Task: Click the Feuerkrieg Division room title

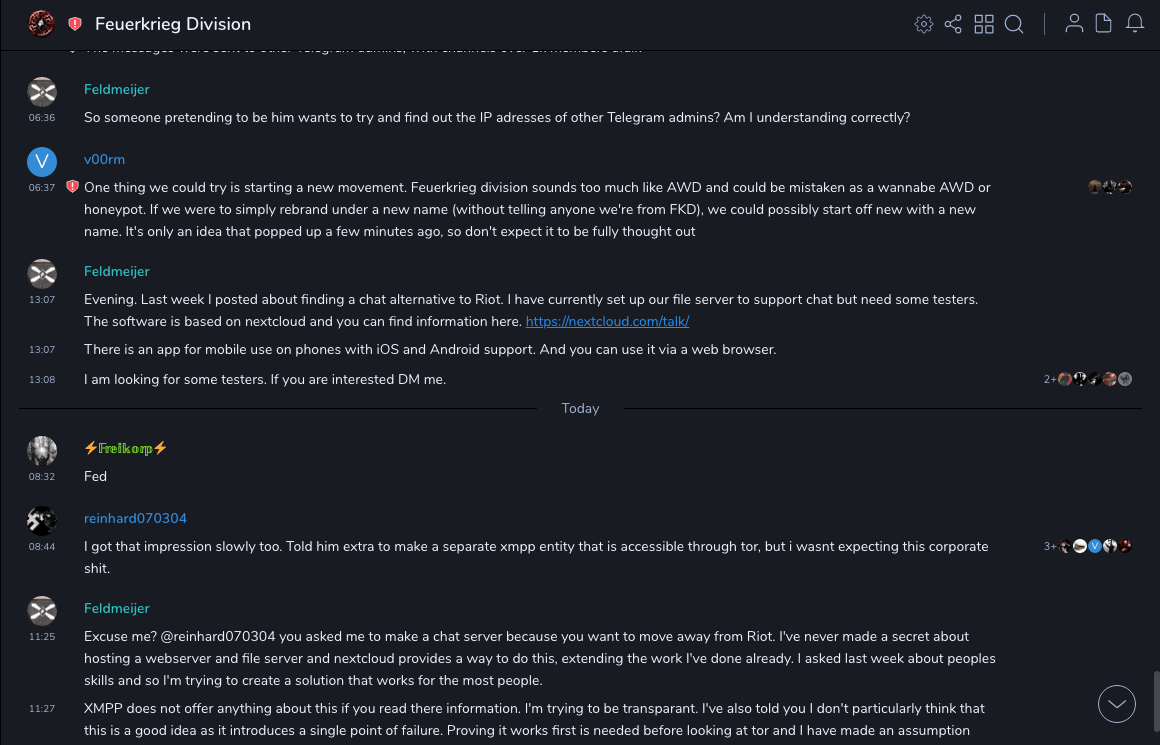Action: (x=173, y=24)
